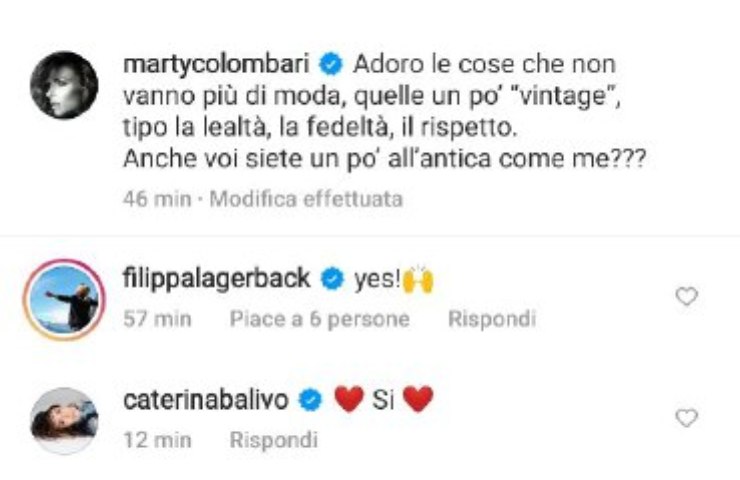The width and height of the screenshot is (740, 480).
Task: Click the martycolombari username
Action: (216, 64)
